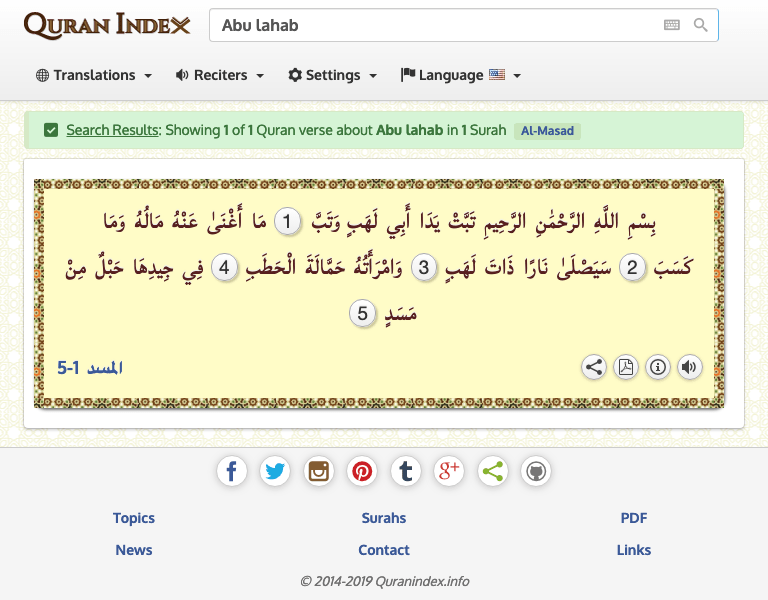Image resolution: width=768 pixels, height=600 pixels.
Task: Open the GitHub icon in the footer
Action: point(536,471)
